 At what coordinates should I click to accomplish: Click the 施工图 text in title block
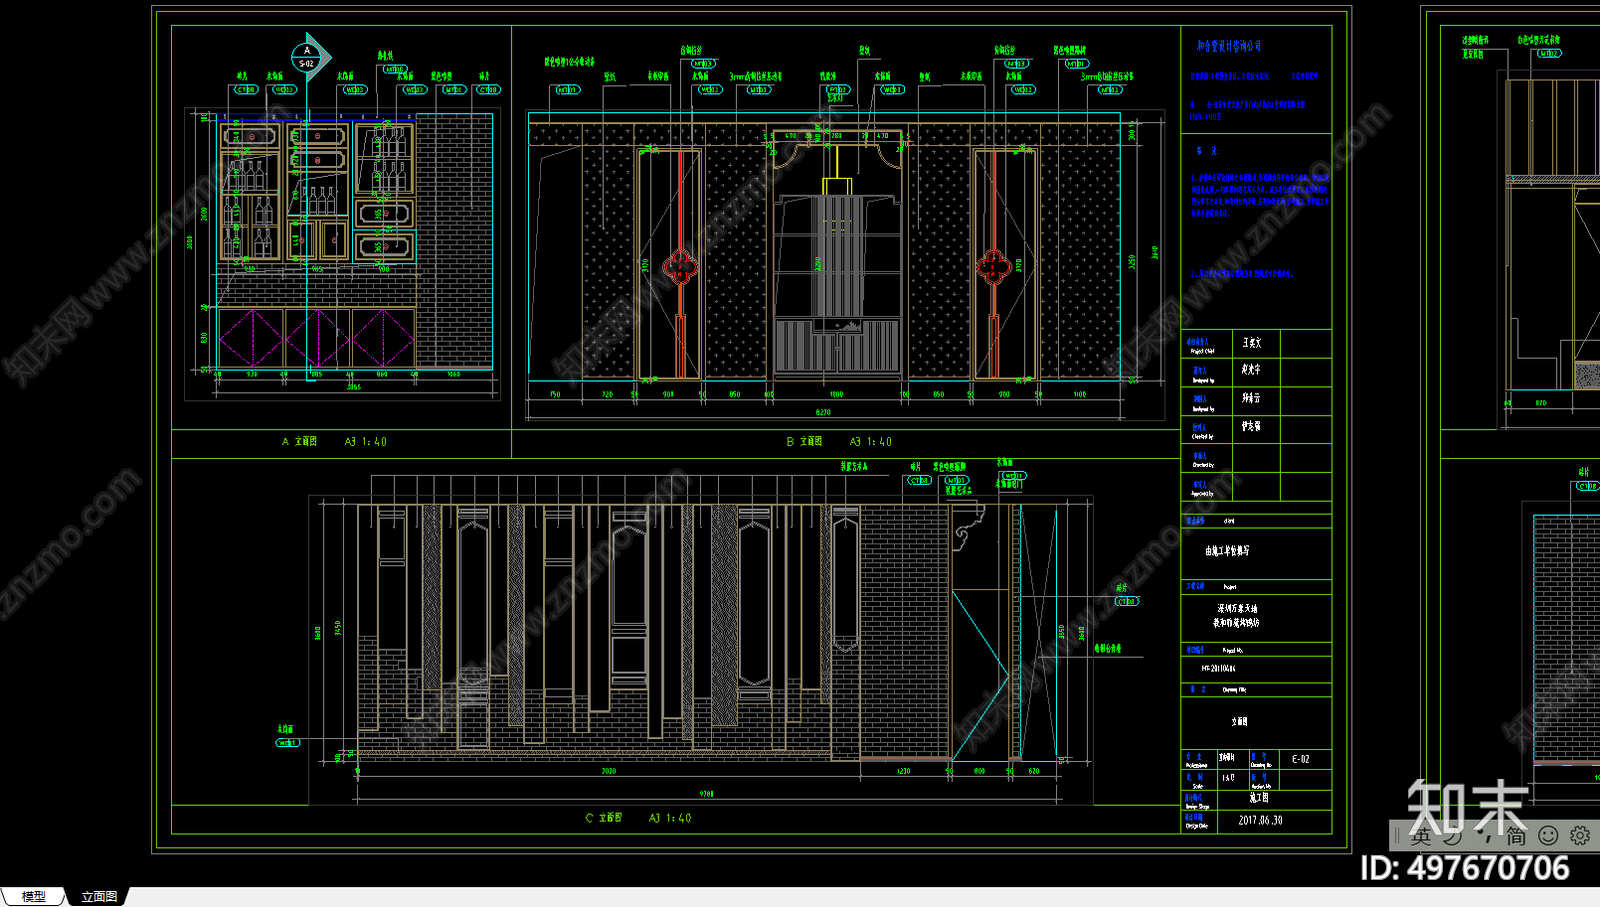tap(1259, 798)
